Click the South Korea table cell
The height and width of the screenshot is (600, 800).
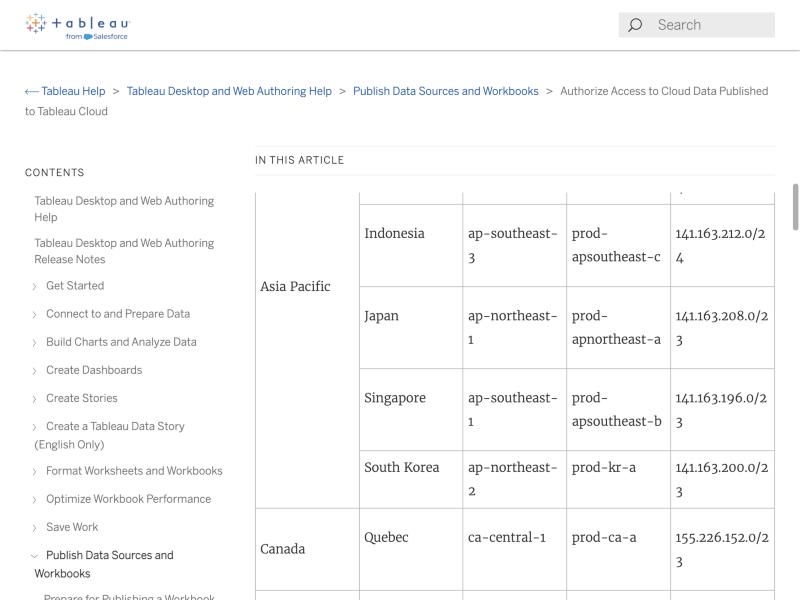click(411, 480)
